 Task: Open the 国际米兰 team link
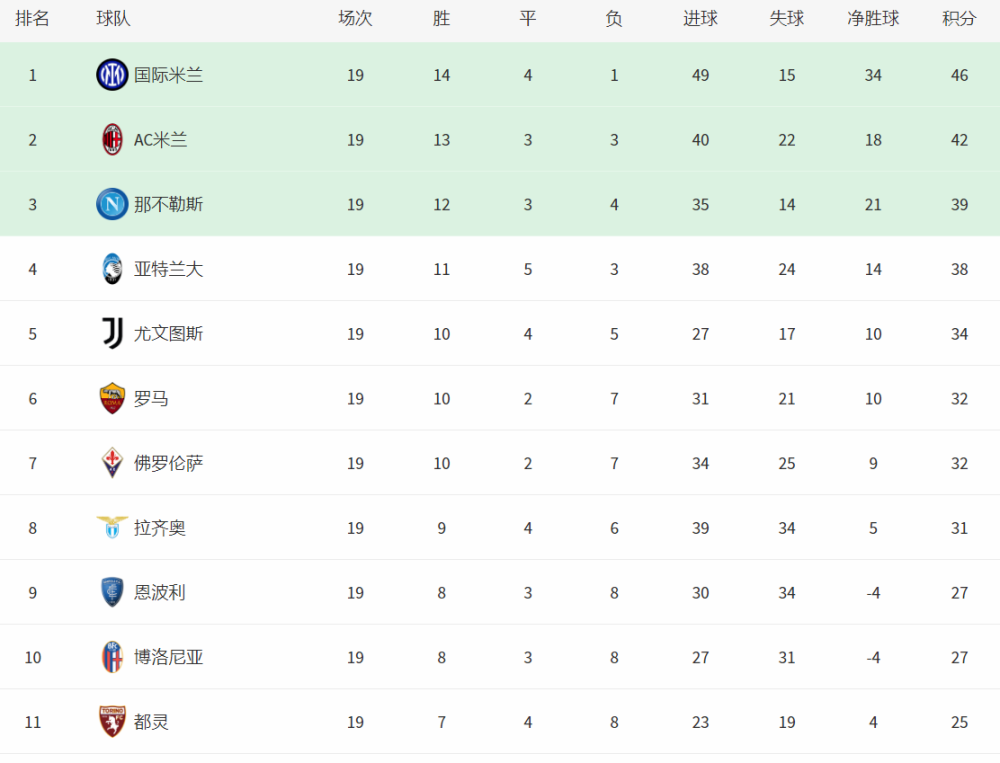pyautogui.click(x=168, y=75)
